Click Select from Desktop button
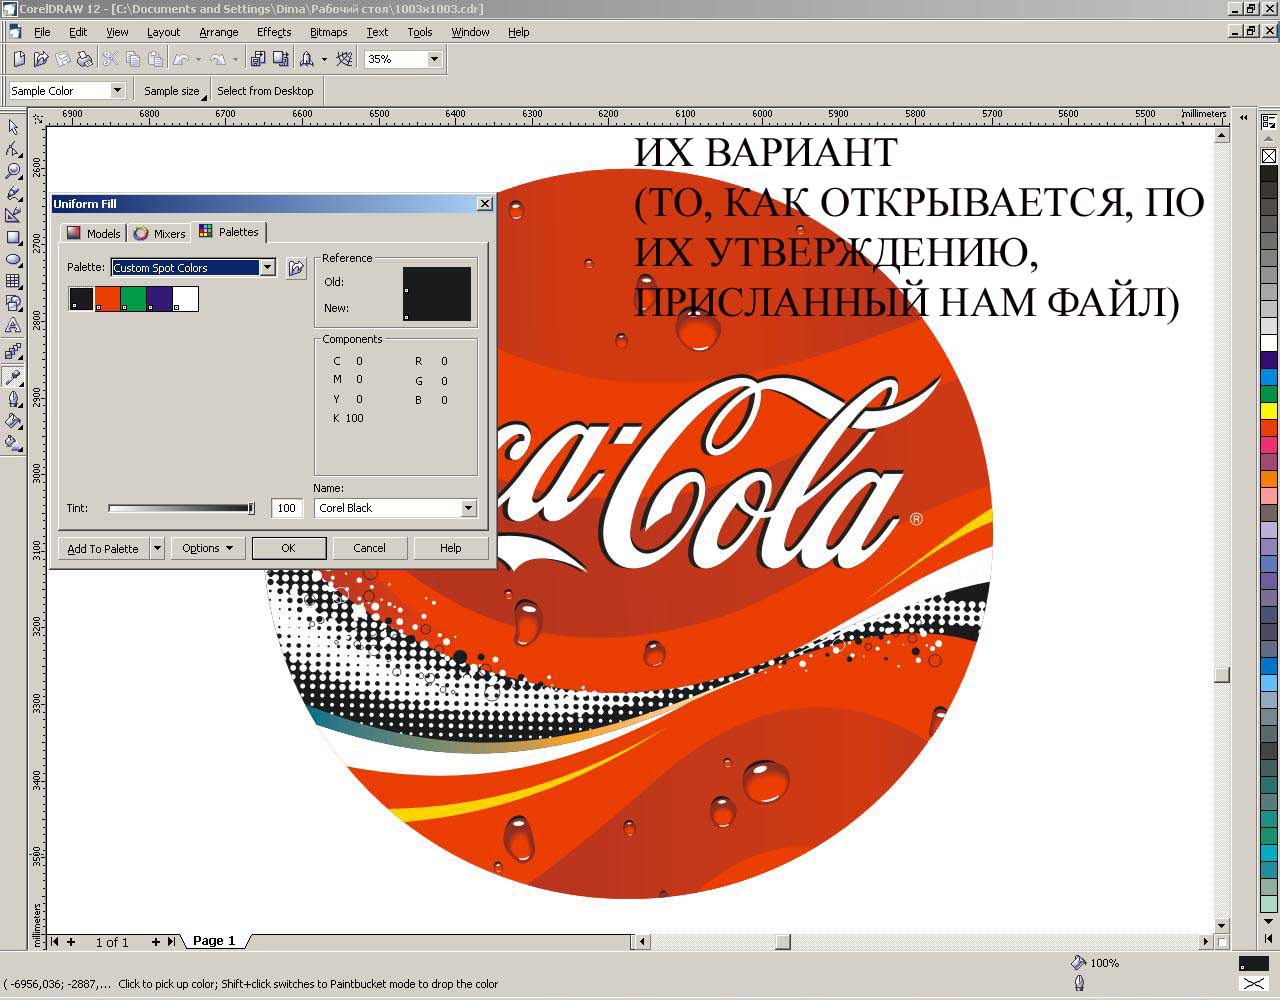The image size is (1280, 1000). pyautogui.click(x=265, y=91)
